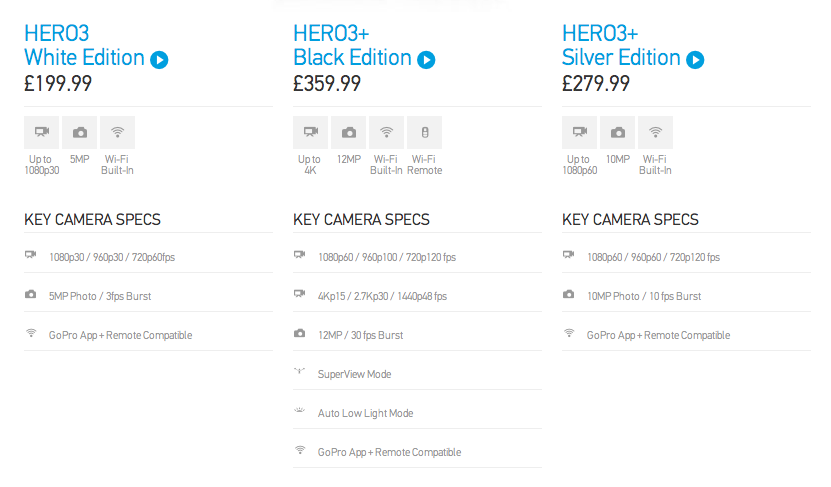Click the 4Kp15 / 2.7Kp30 spec row
Screen dimensions: 831x487
point(382,296)
